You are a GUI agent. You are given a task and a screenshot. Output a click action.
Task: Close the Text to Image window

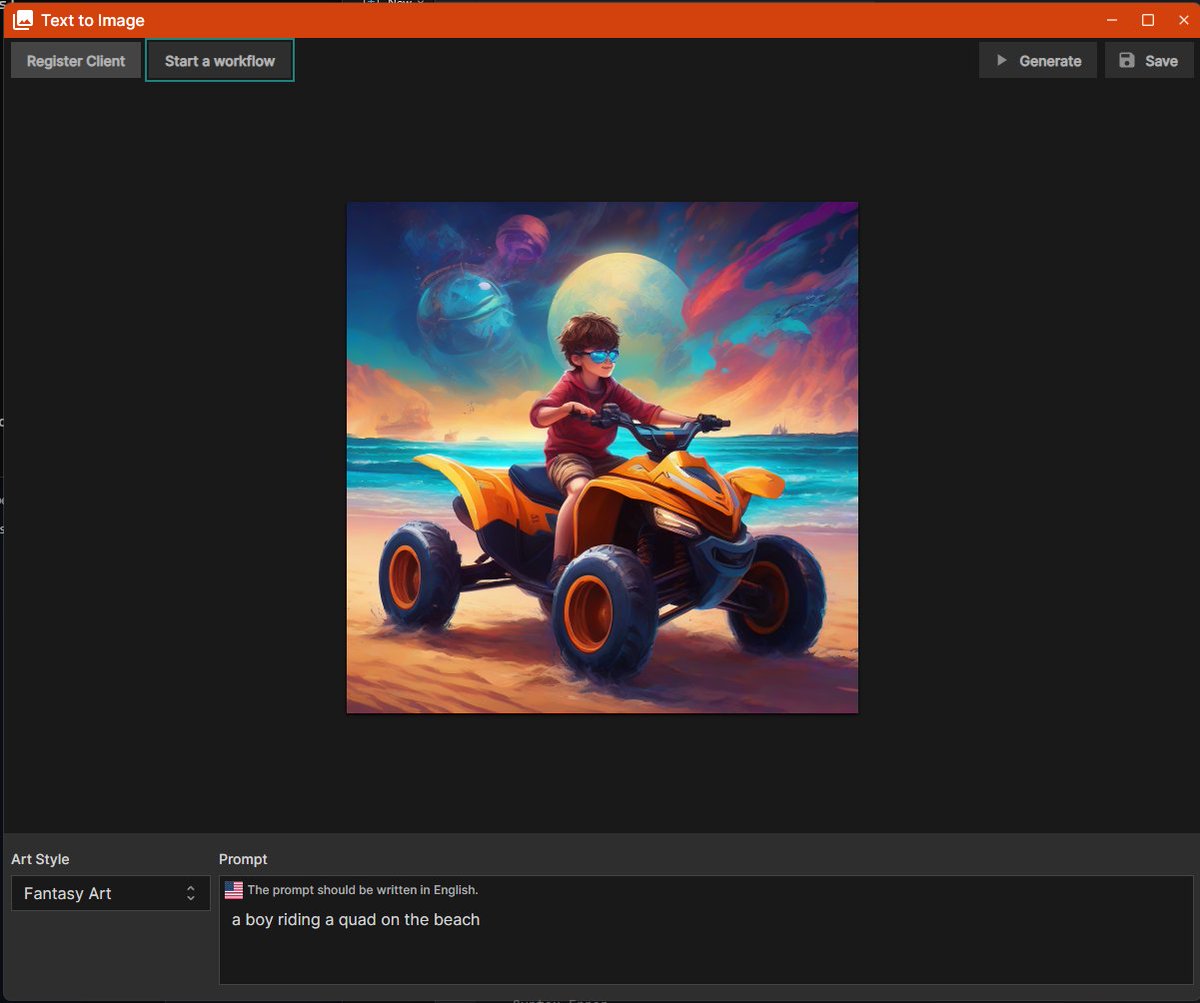1184,20
